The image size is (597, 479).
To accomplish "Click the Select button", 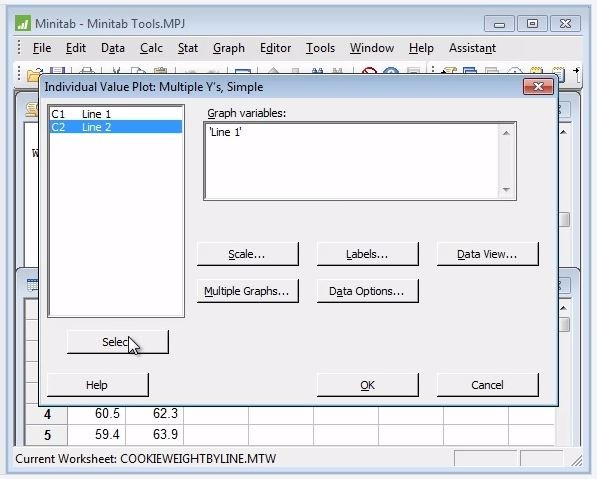I will pyautogui.click(x=118, y=342).
